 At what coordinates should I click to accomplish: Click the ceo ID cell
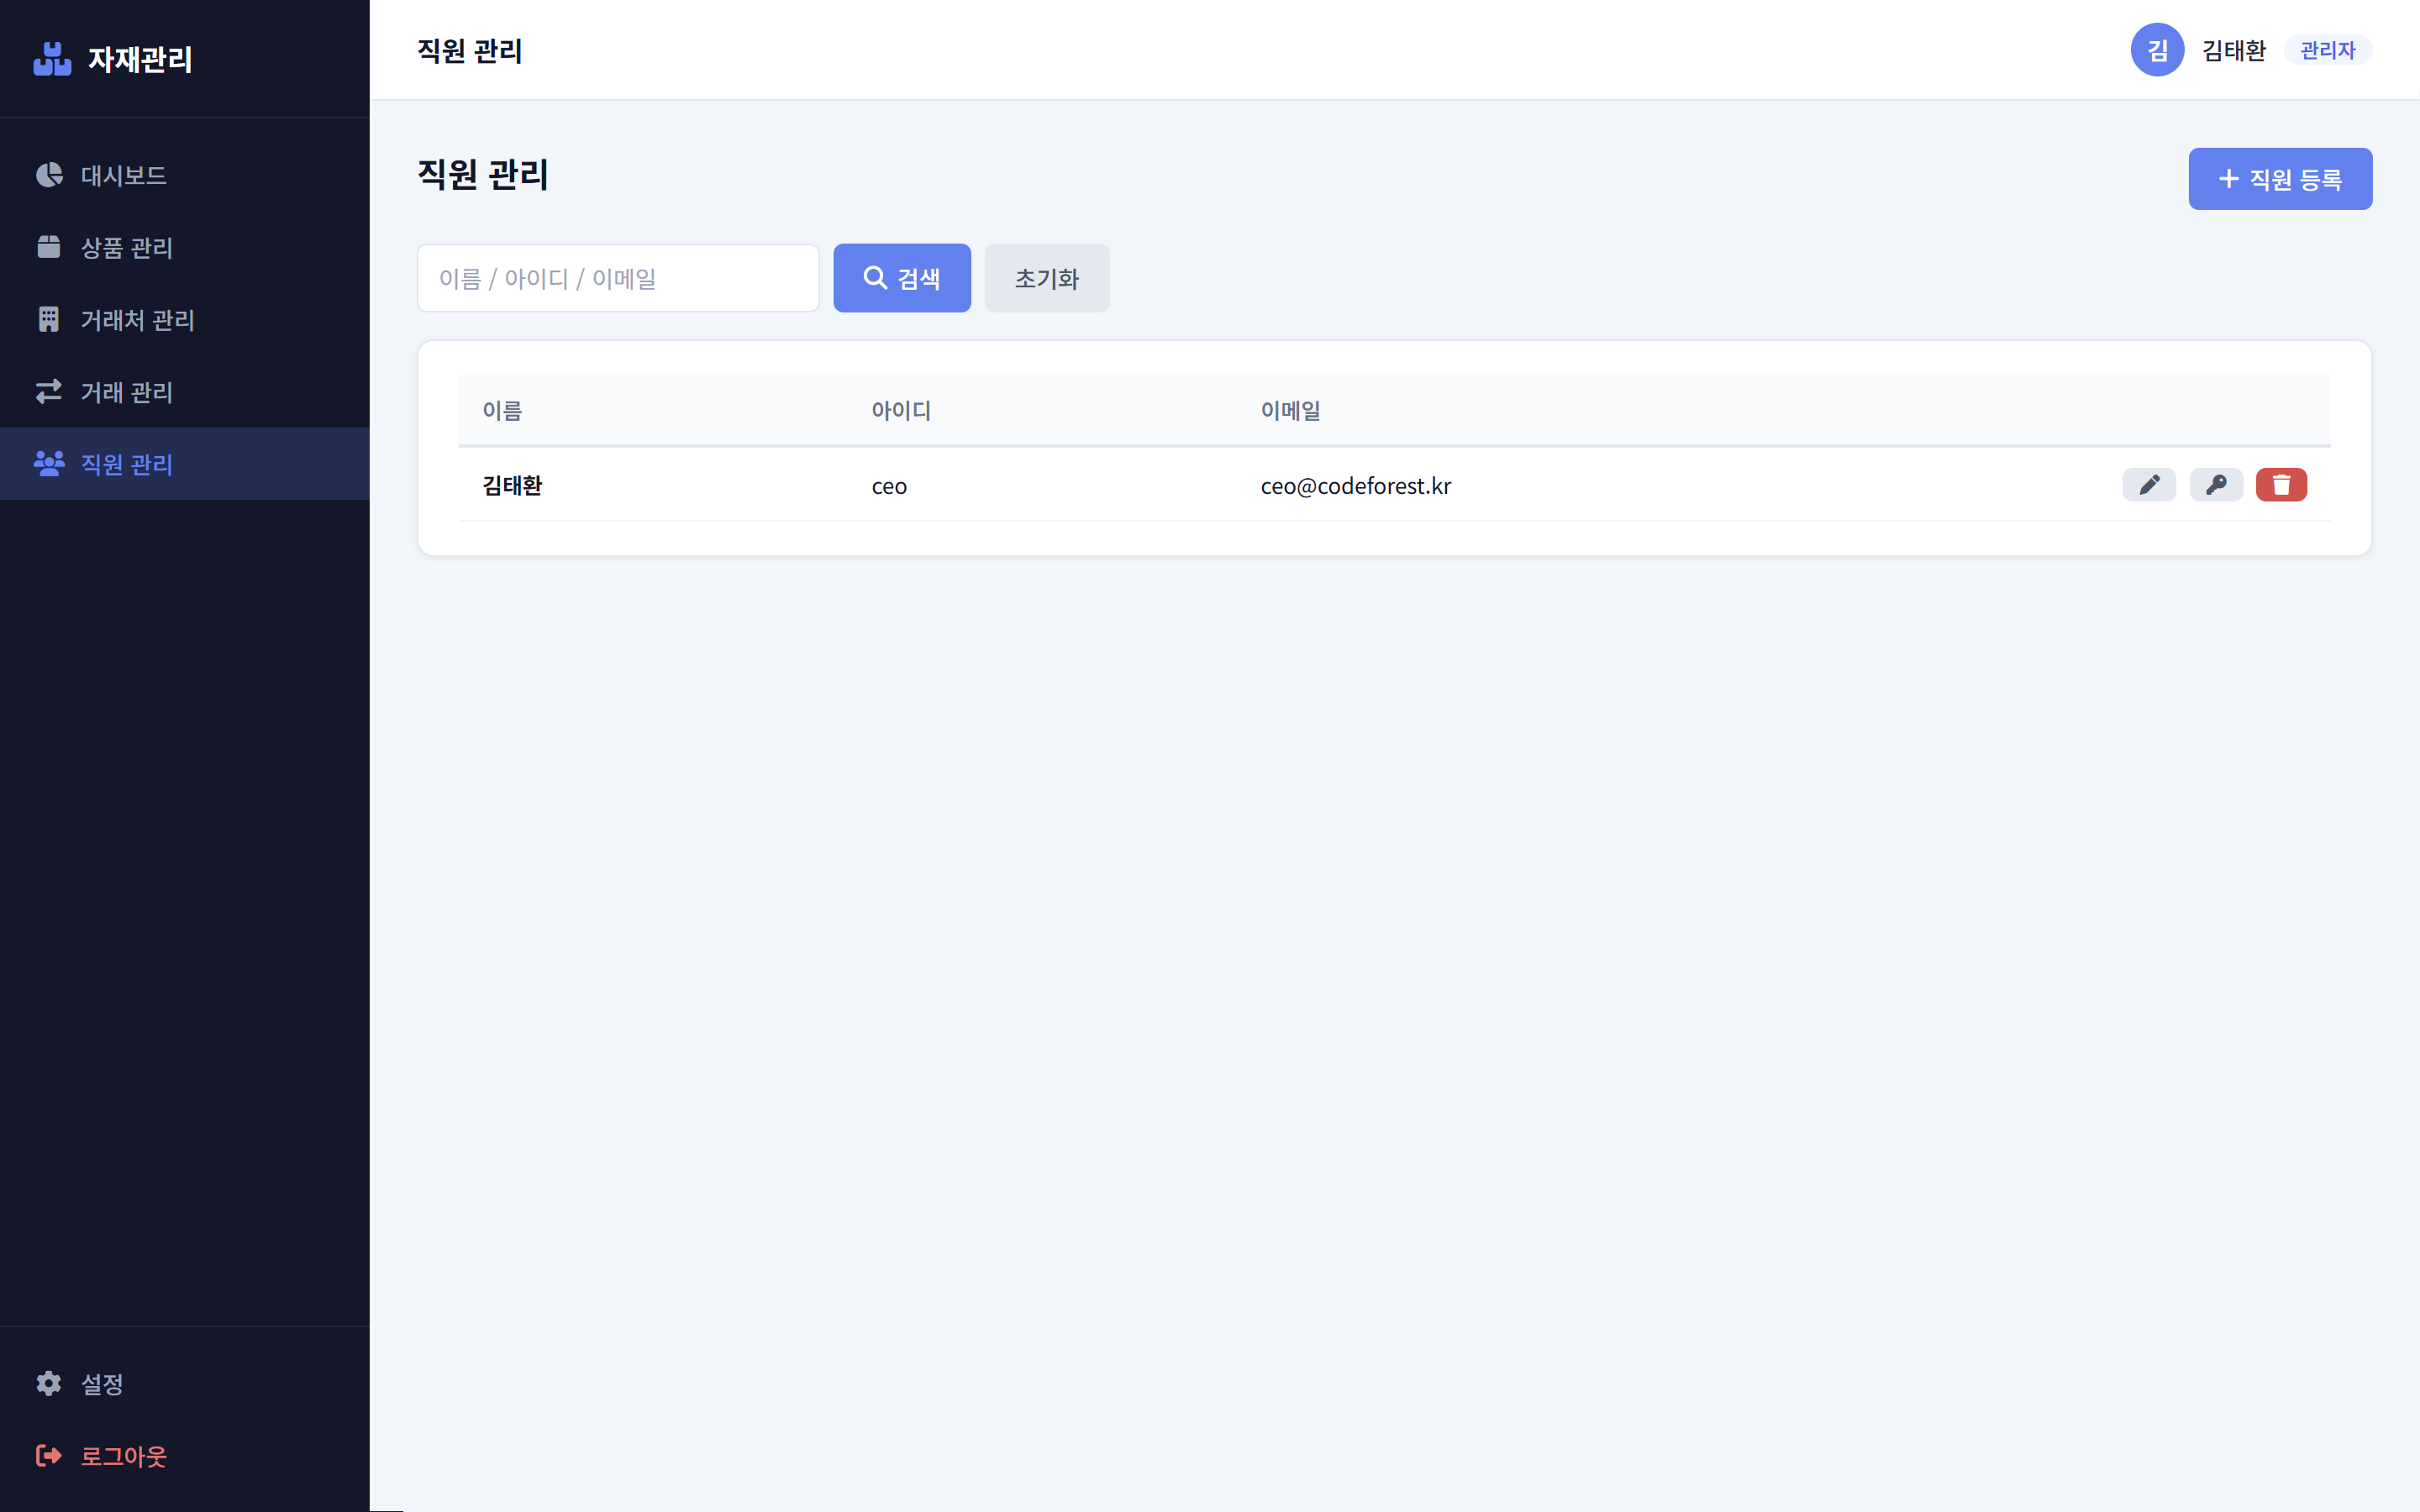pyautogui.click(x=889, y=486)
